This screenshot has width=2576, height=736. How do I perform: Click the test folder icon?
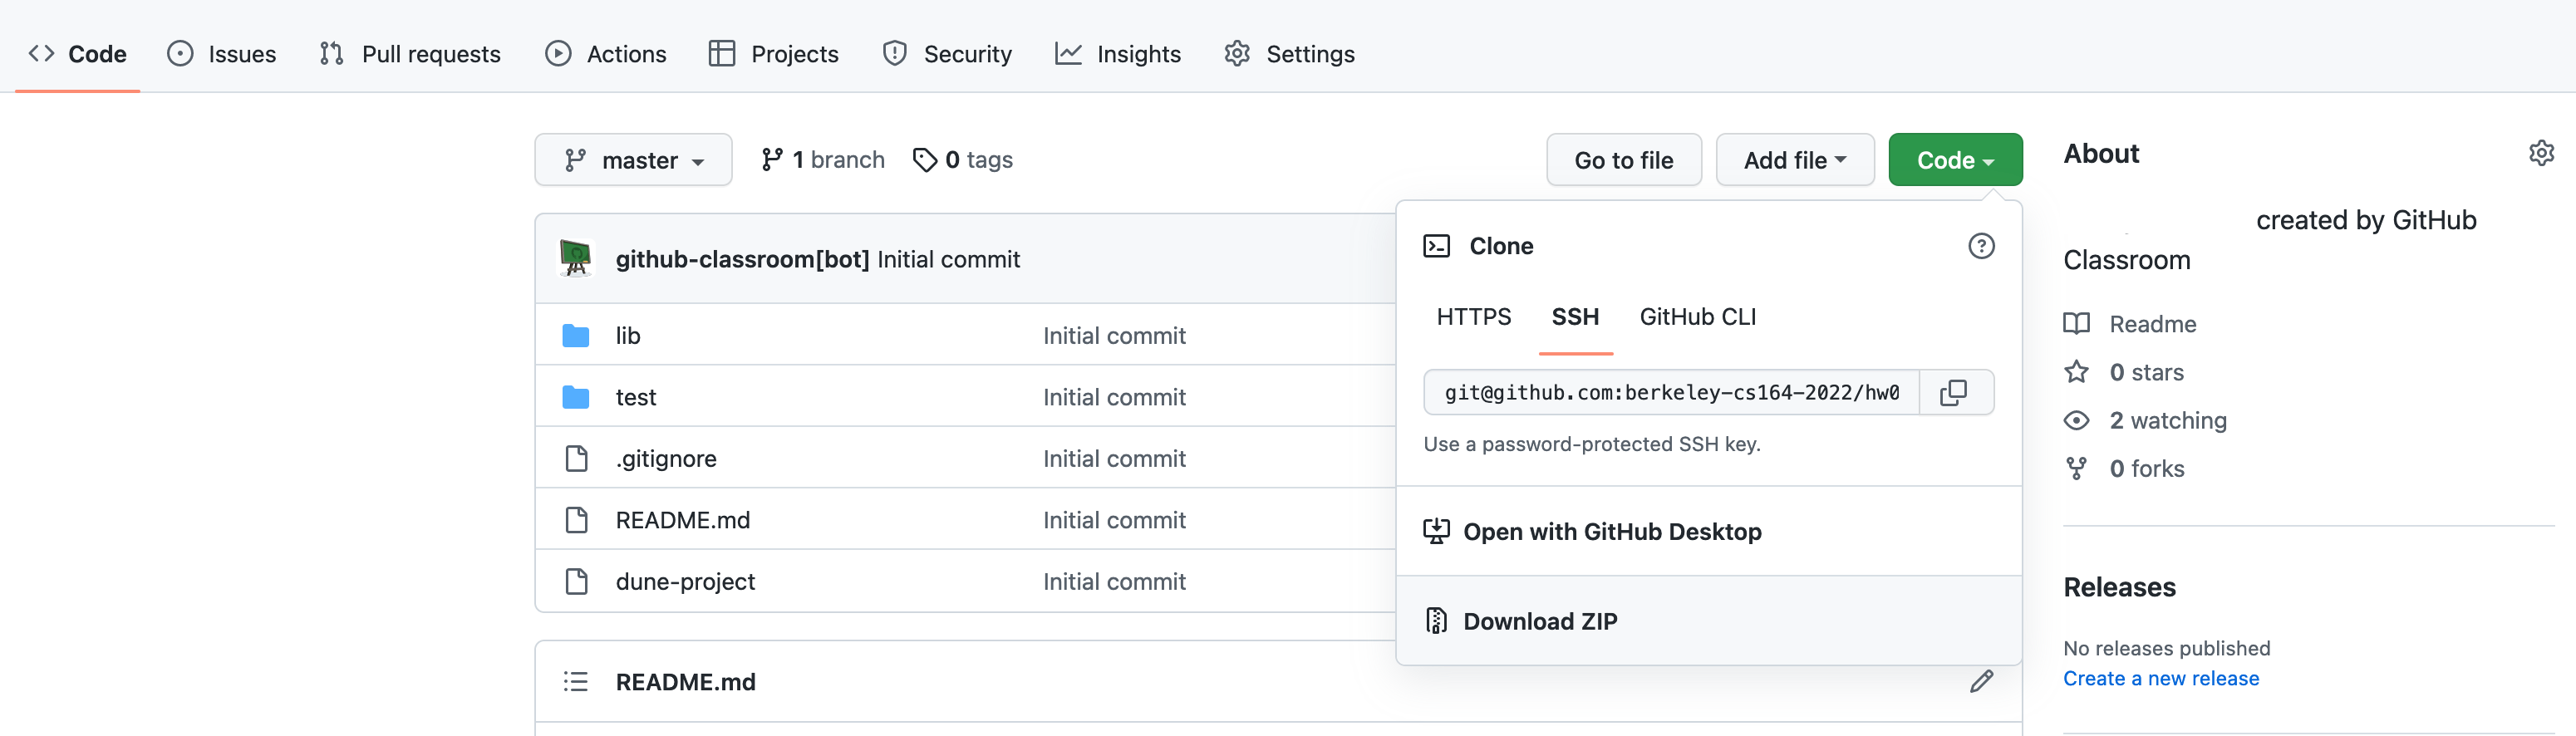pos(576,397)
